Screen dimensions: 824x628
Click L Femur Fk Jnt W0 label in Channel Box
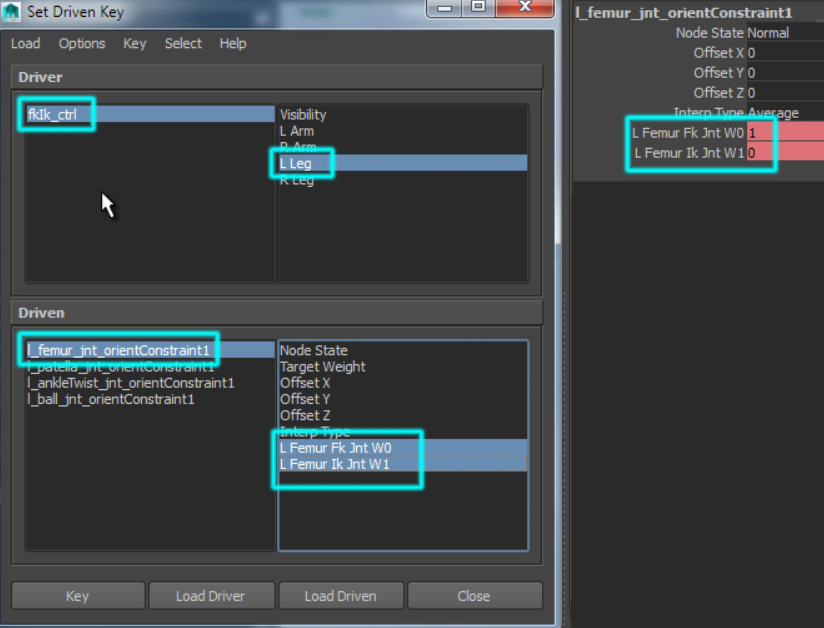click(x=688, y=133)
